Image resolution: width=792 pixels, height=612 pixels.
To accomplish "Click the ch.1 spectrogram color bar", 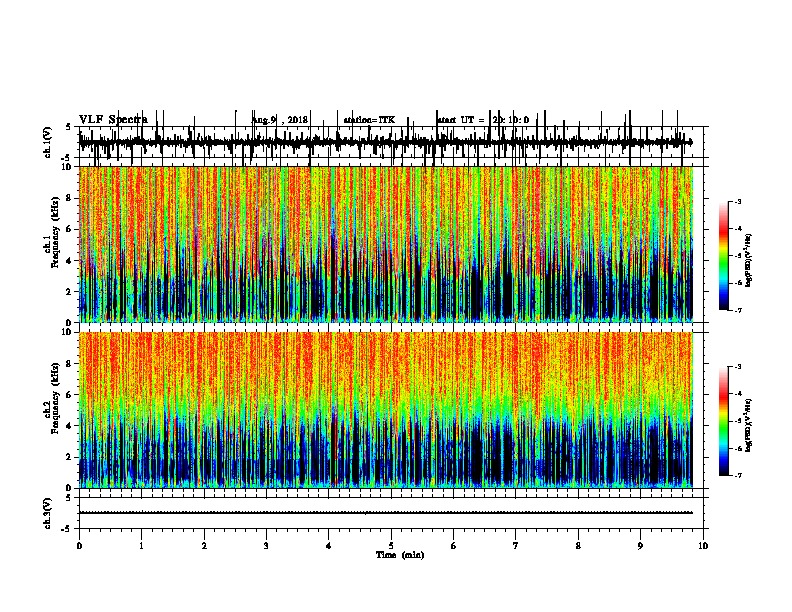I will [x=724, y=256].
